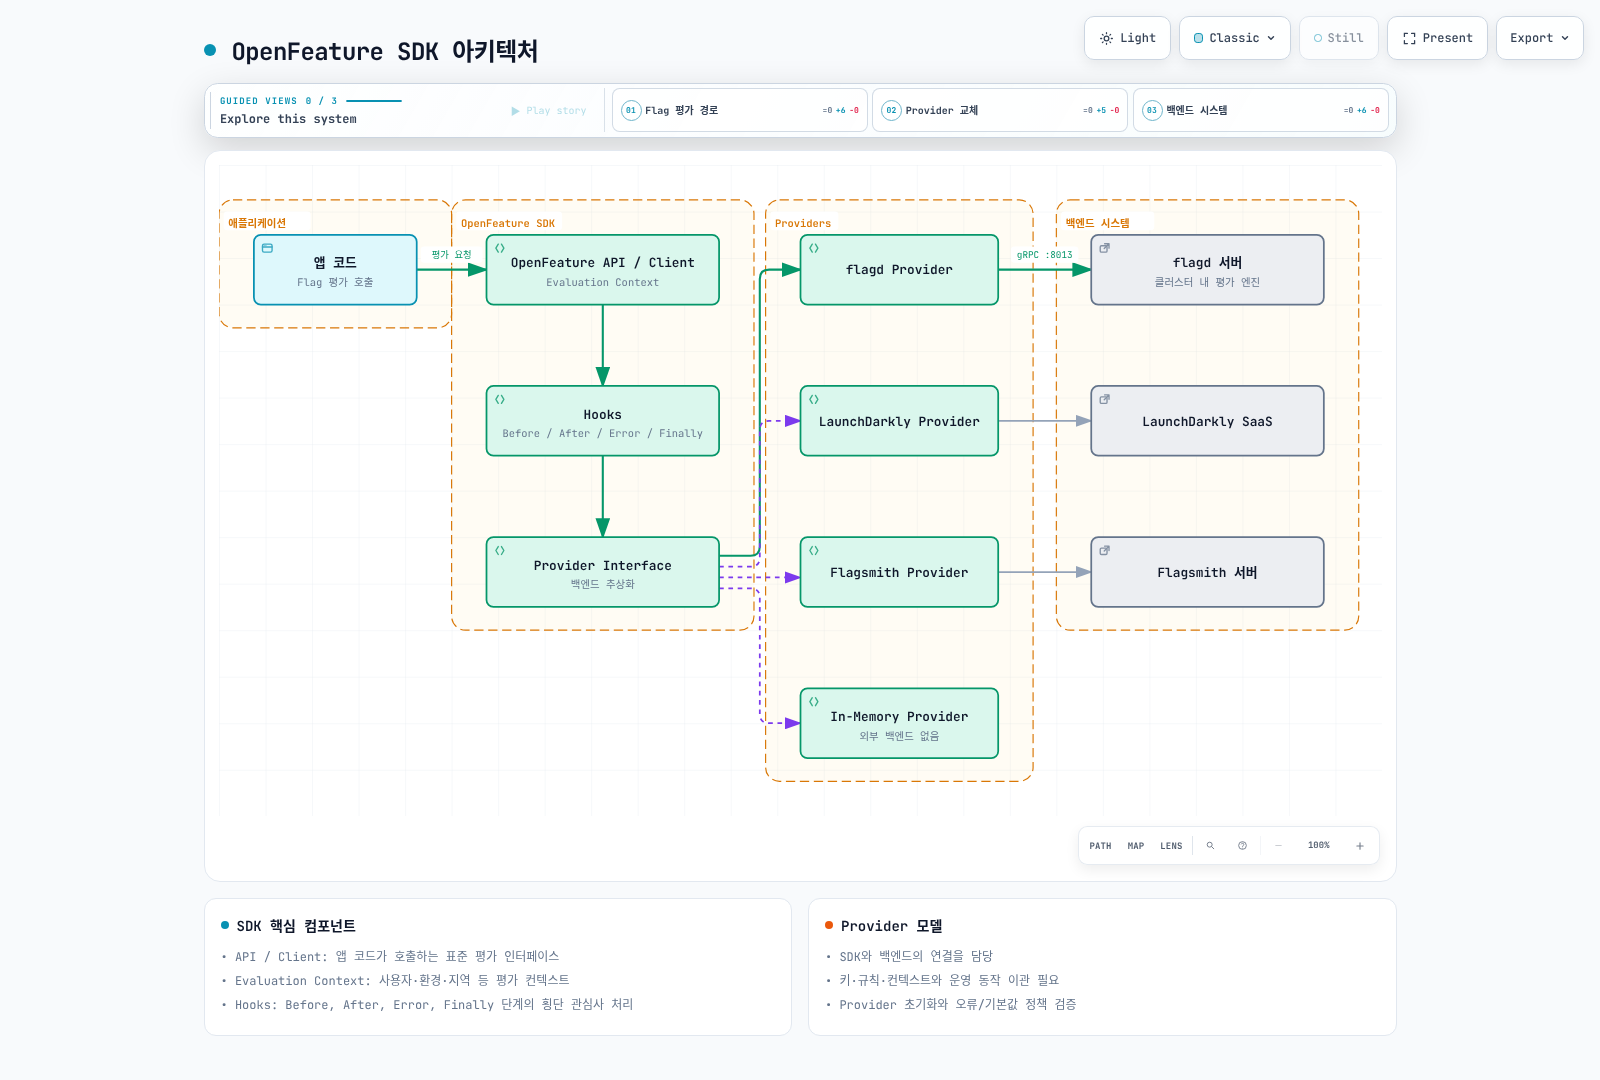
Task: Click the code icon on Flagsmith Provider node
Action: [814, 550]
